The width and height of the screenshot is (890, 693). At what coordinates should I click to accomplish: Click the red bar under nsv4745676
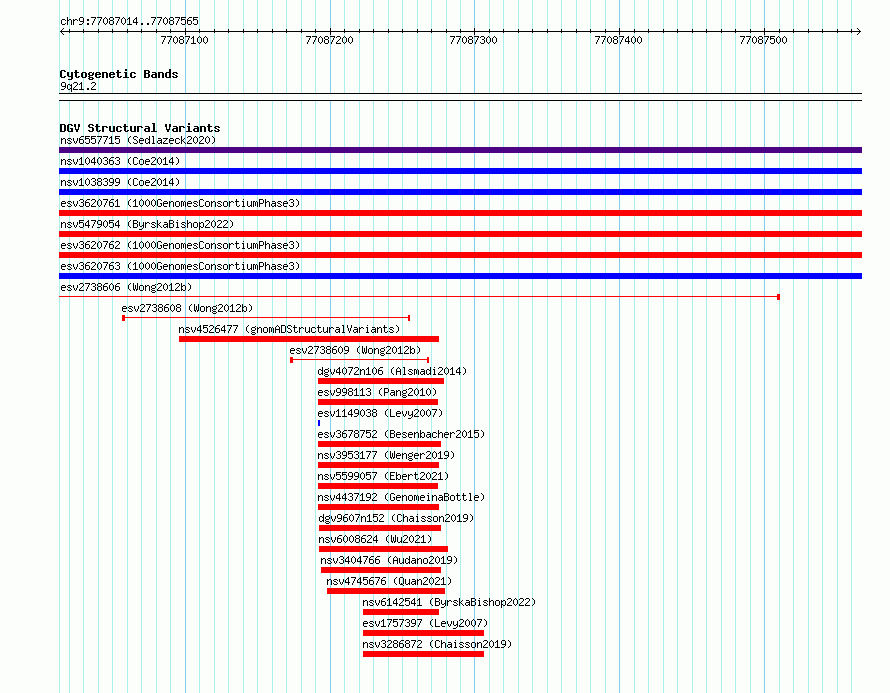(x=386, y=591)
